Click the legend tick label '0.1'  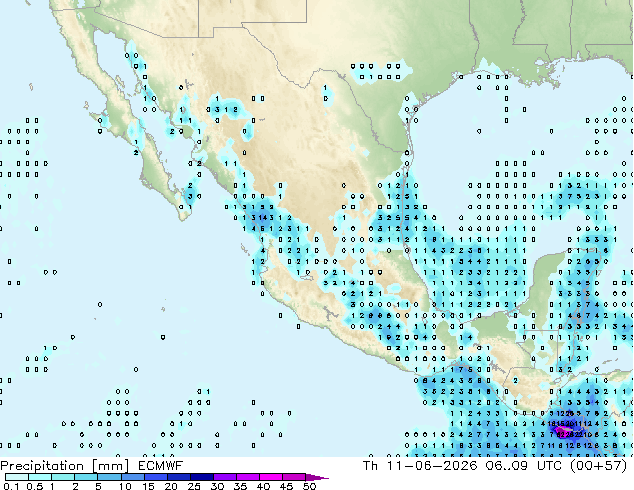[x=11, y=486]
